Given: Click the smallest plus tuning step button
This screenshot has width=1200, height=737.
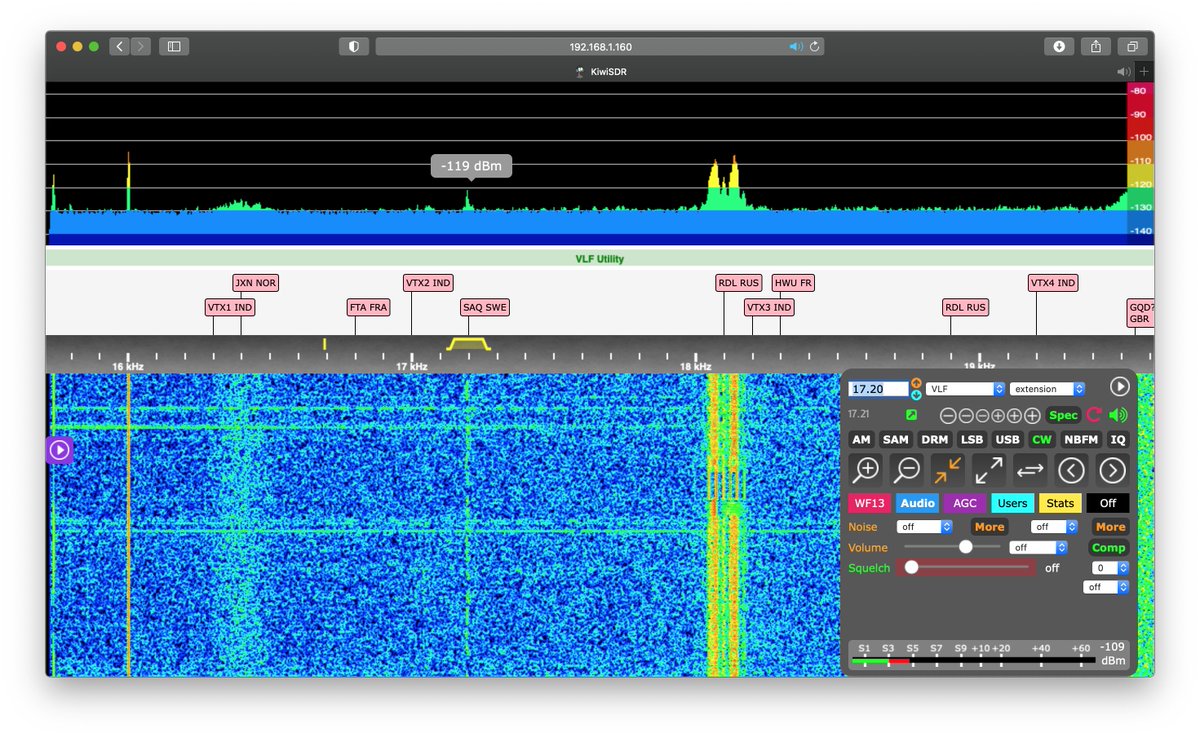Looking at the screenshot, I should coord(999,415).
